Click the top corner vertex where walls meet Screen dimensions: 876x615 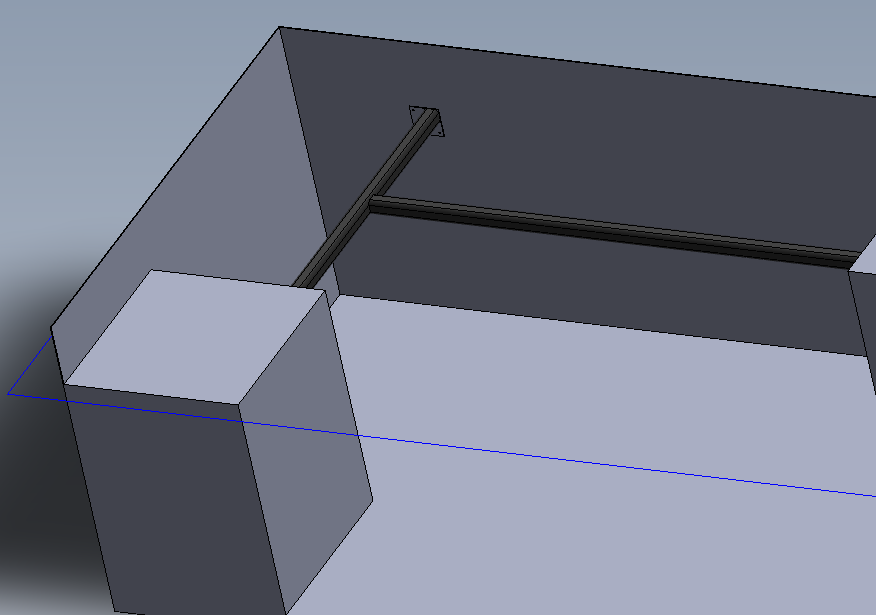279,27
